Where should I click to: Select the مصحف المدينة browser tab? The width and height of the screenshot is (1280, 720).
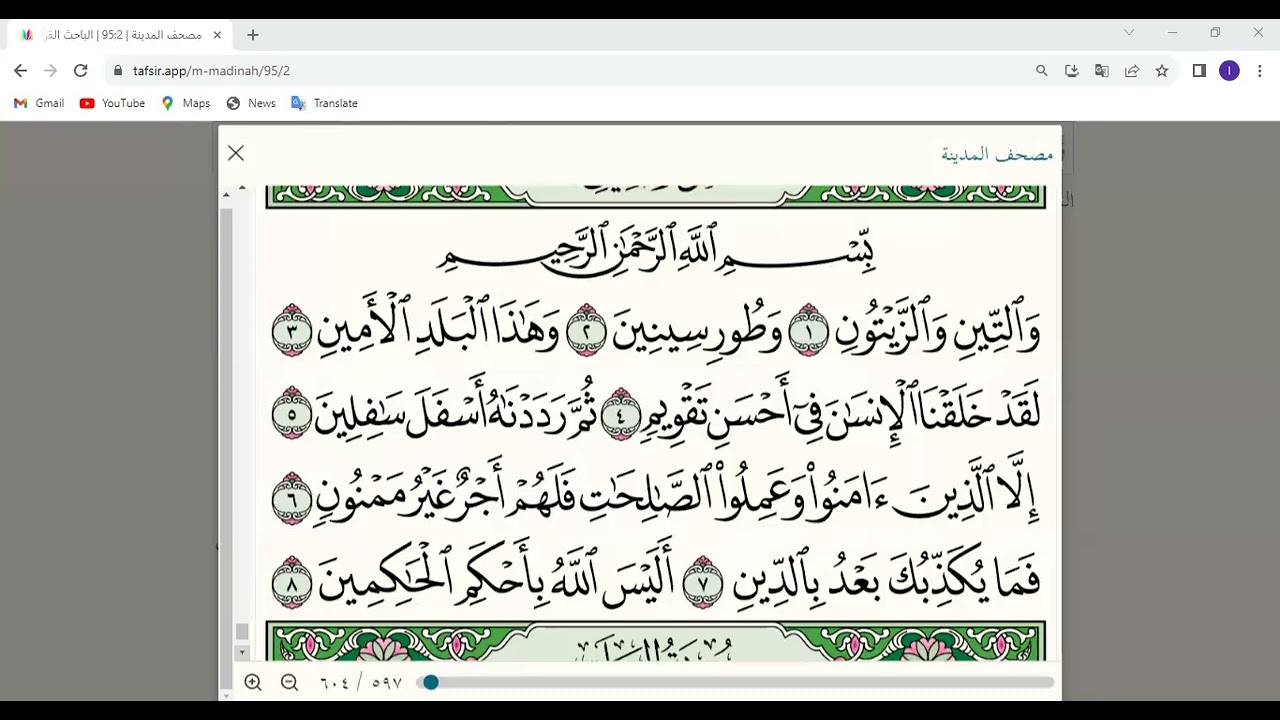coord(120,35)
